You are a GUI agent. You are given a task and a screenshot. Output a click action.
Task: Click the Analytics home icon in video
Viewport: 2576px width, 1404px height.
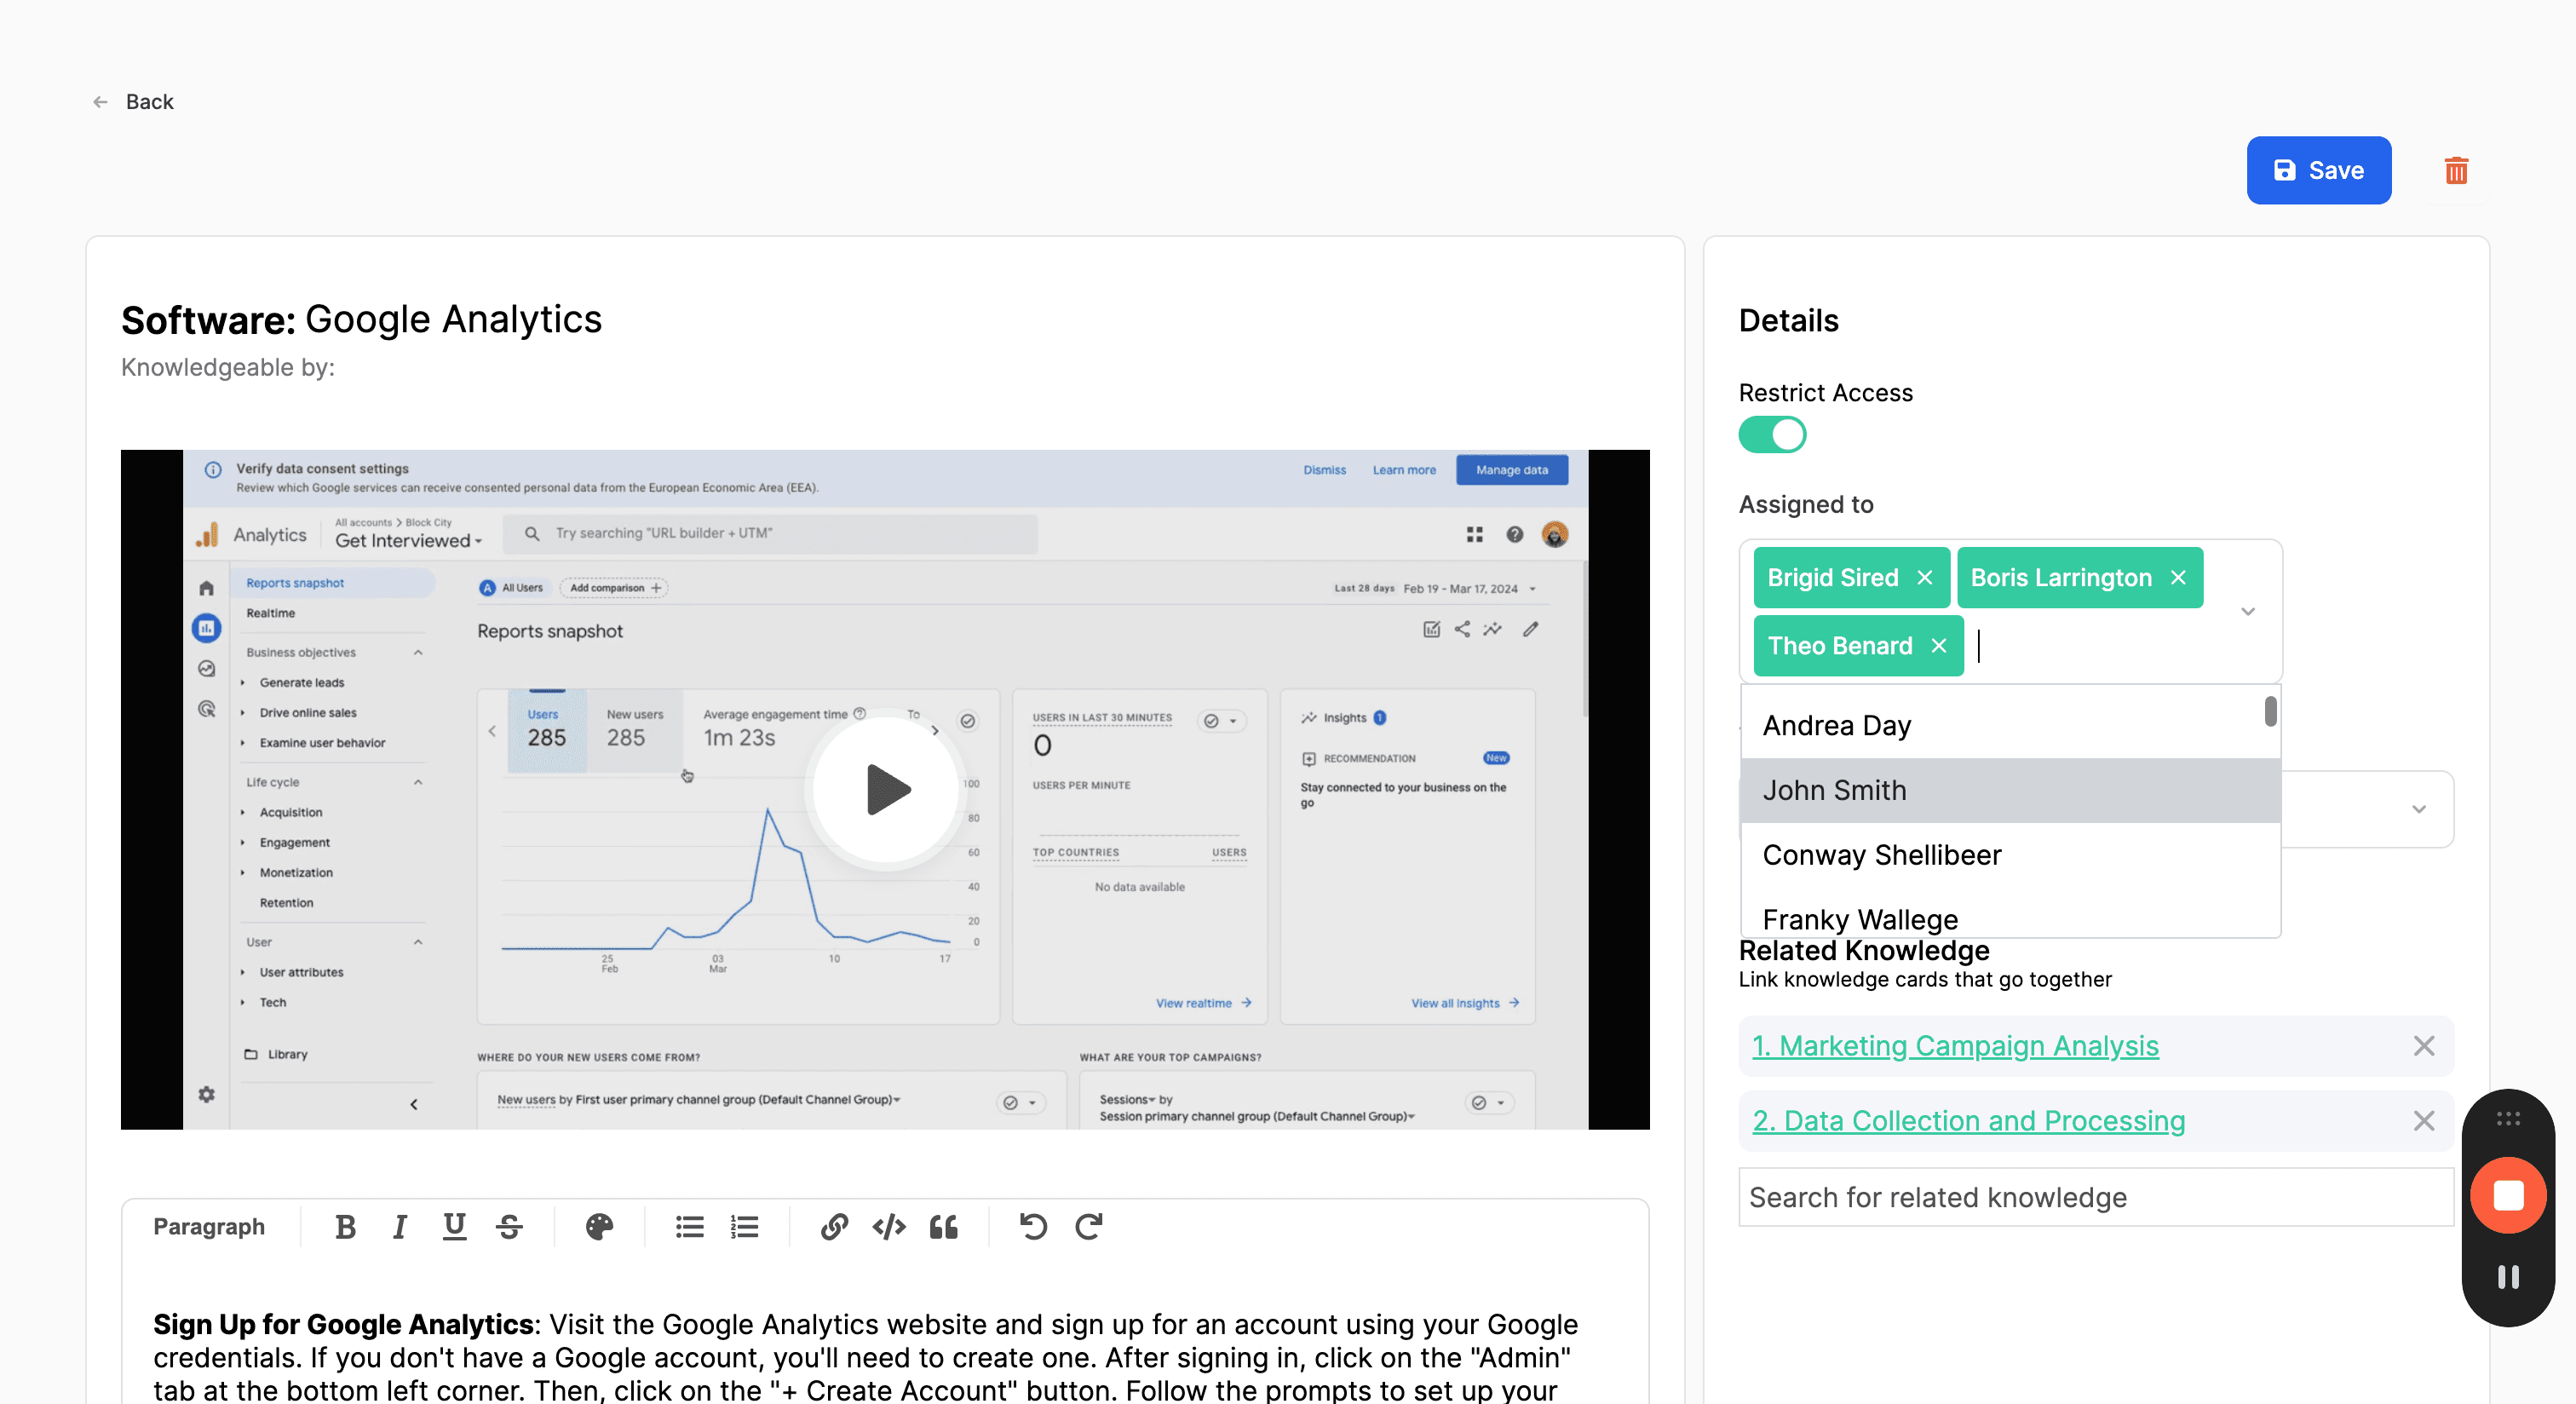point(206,588)
